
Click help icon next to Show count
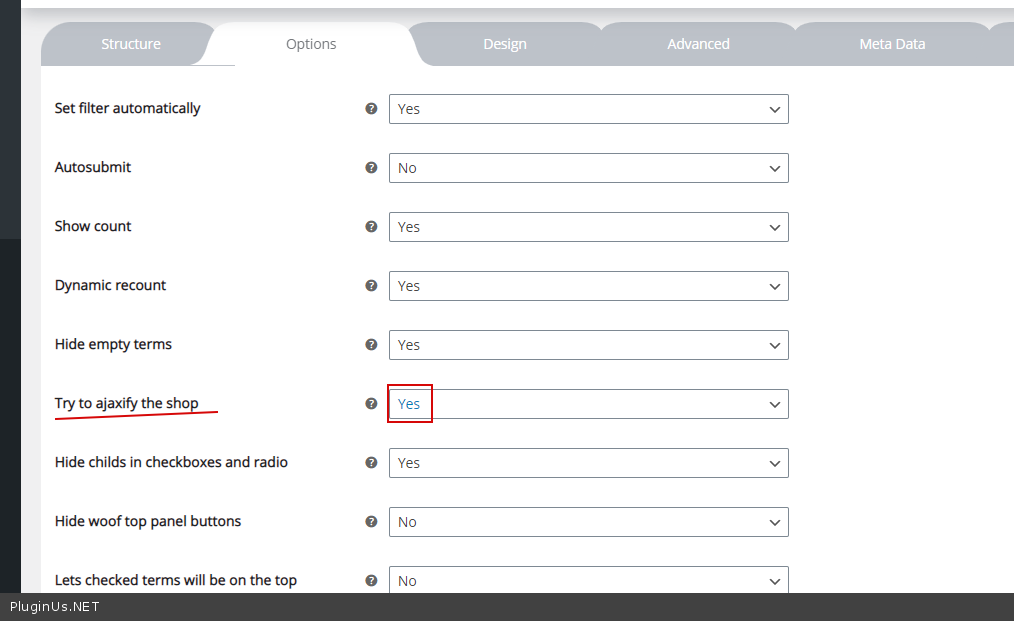371,227
